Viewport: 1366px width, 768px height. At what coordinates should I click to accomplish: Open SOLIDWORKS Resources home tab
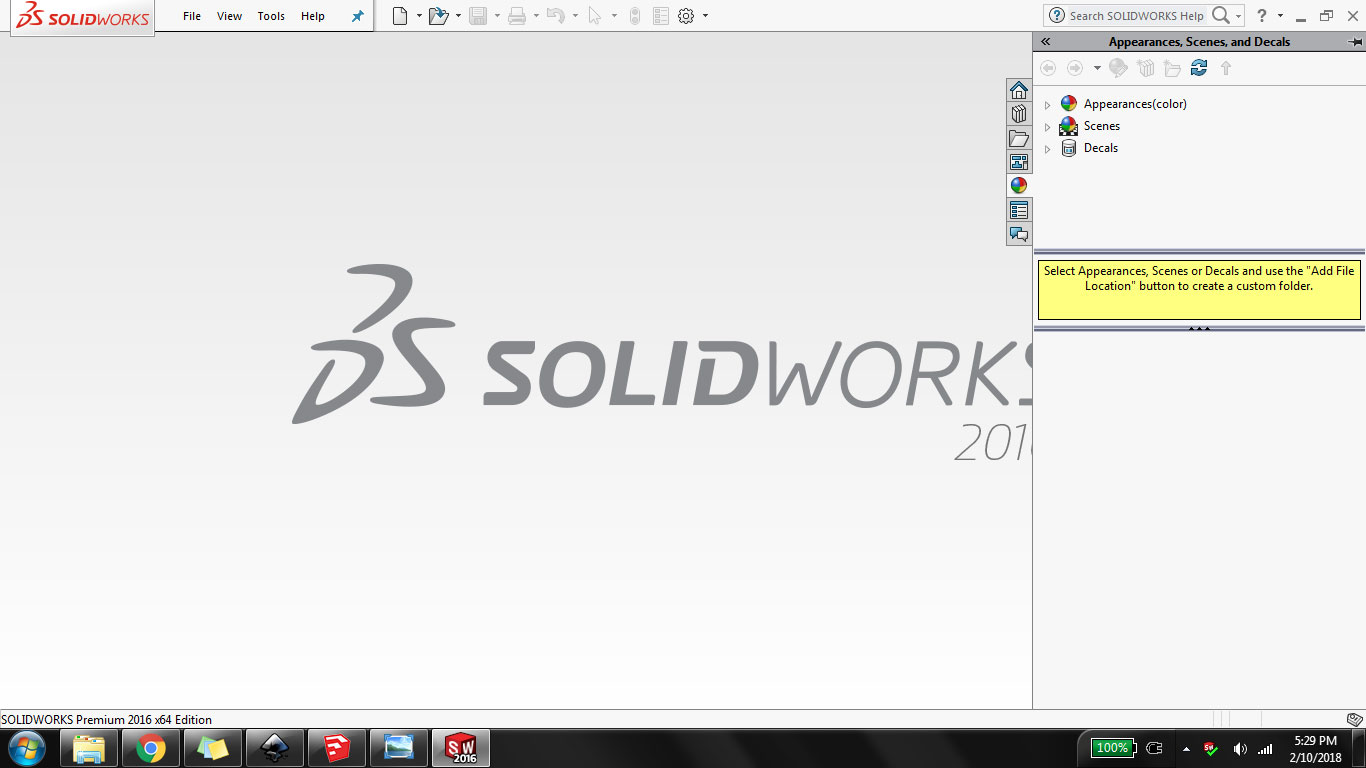tap(1019, 90)
